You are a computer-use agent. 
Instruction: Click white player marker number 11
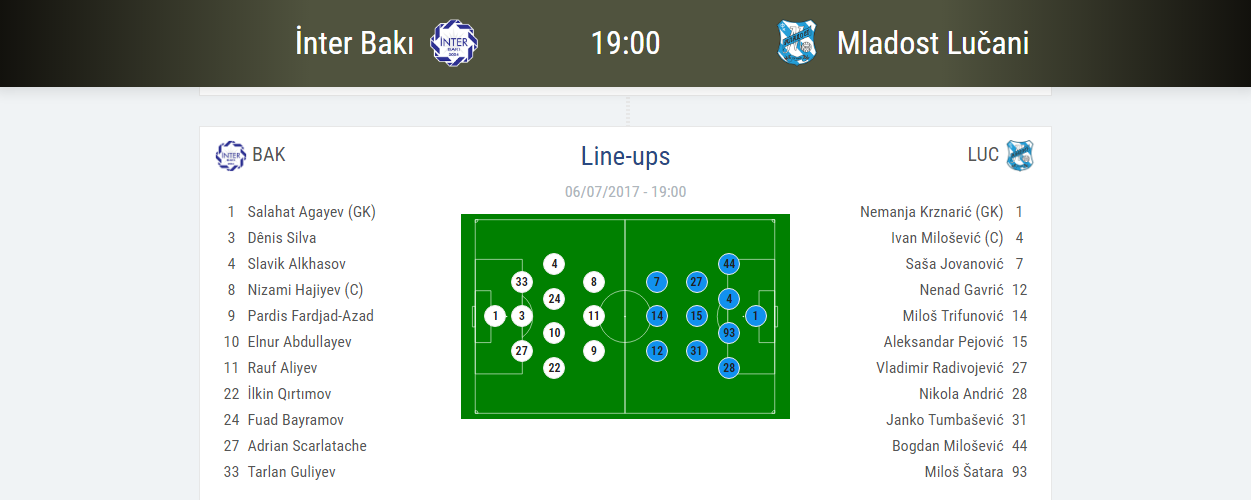pos(594,316)
